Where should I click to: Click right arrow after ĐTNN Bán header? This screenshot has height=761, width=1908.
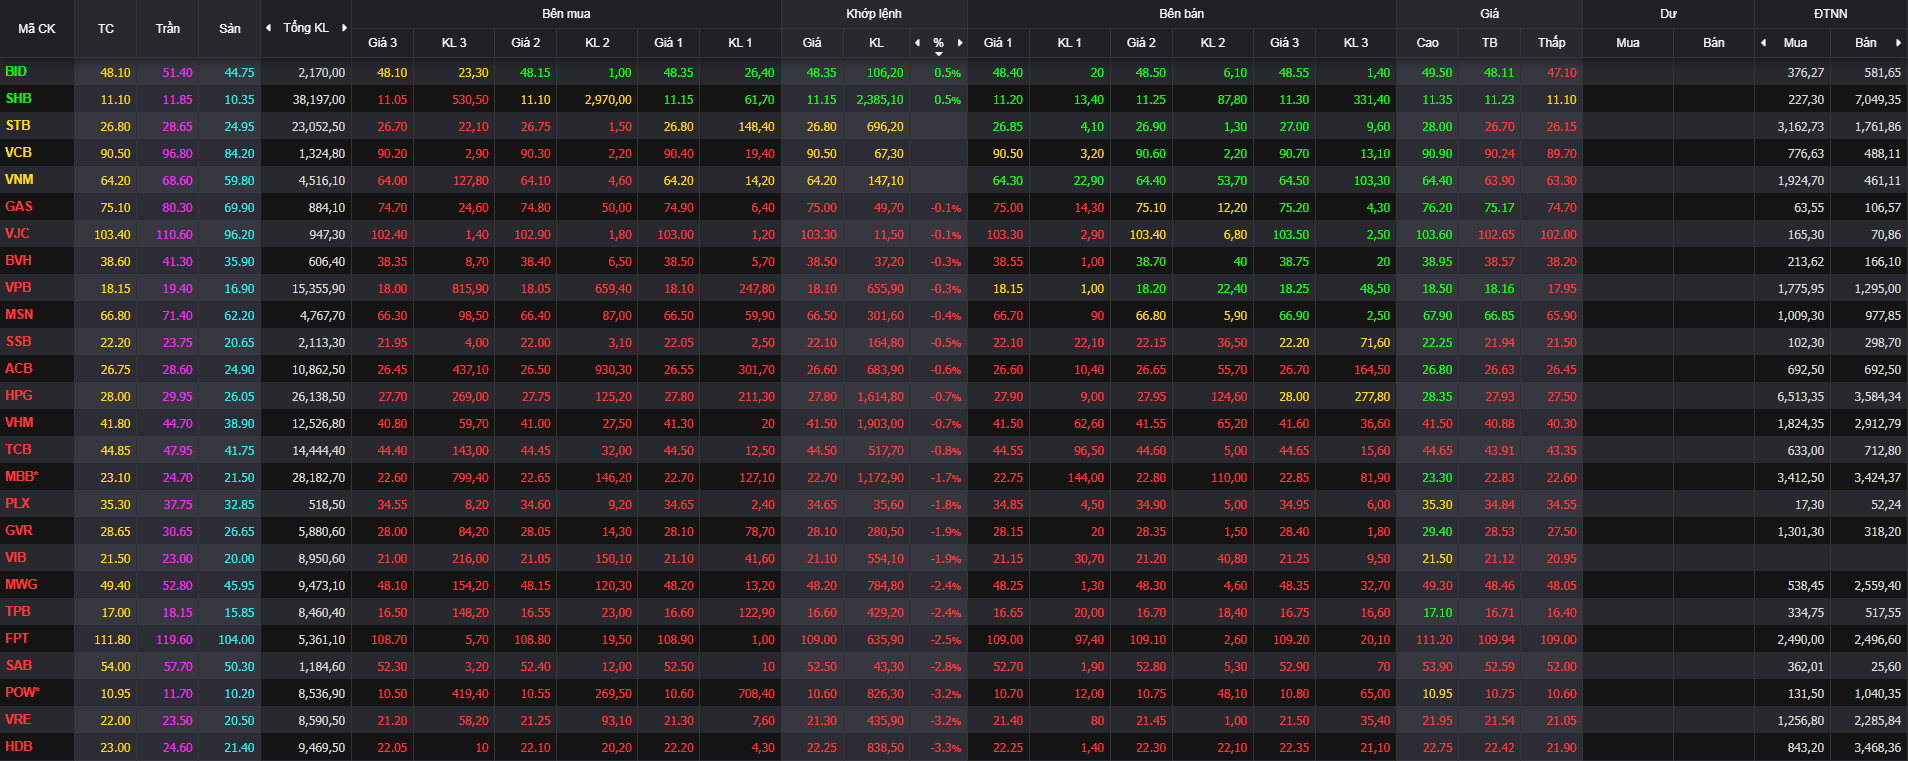tap(1897, 43)
